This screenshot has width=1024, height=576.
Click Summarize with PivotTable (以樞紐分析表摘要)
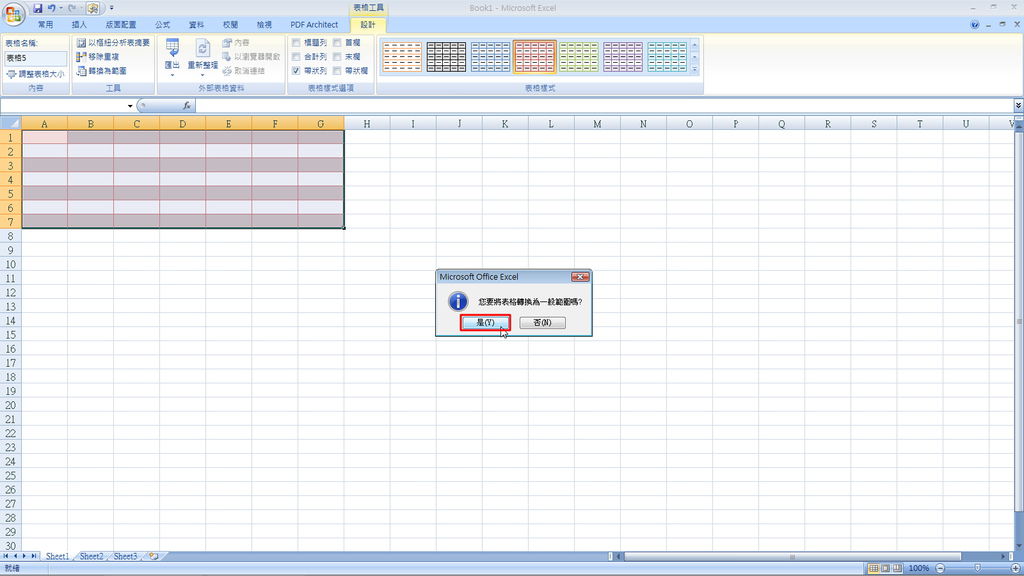[113, 42]
